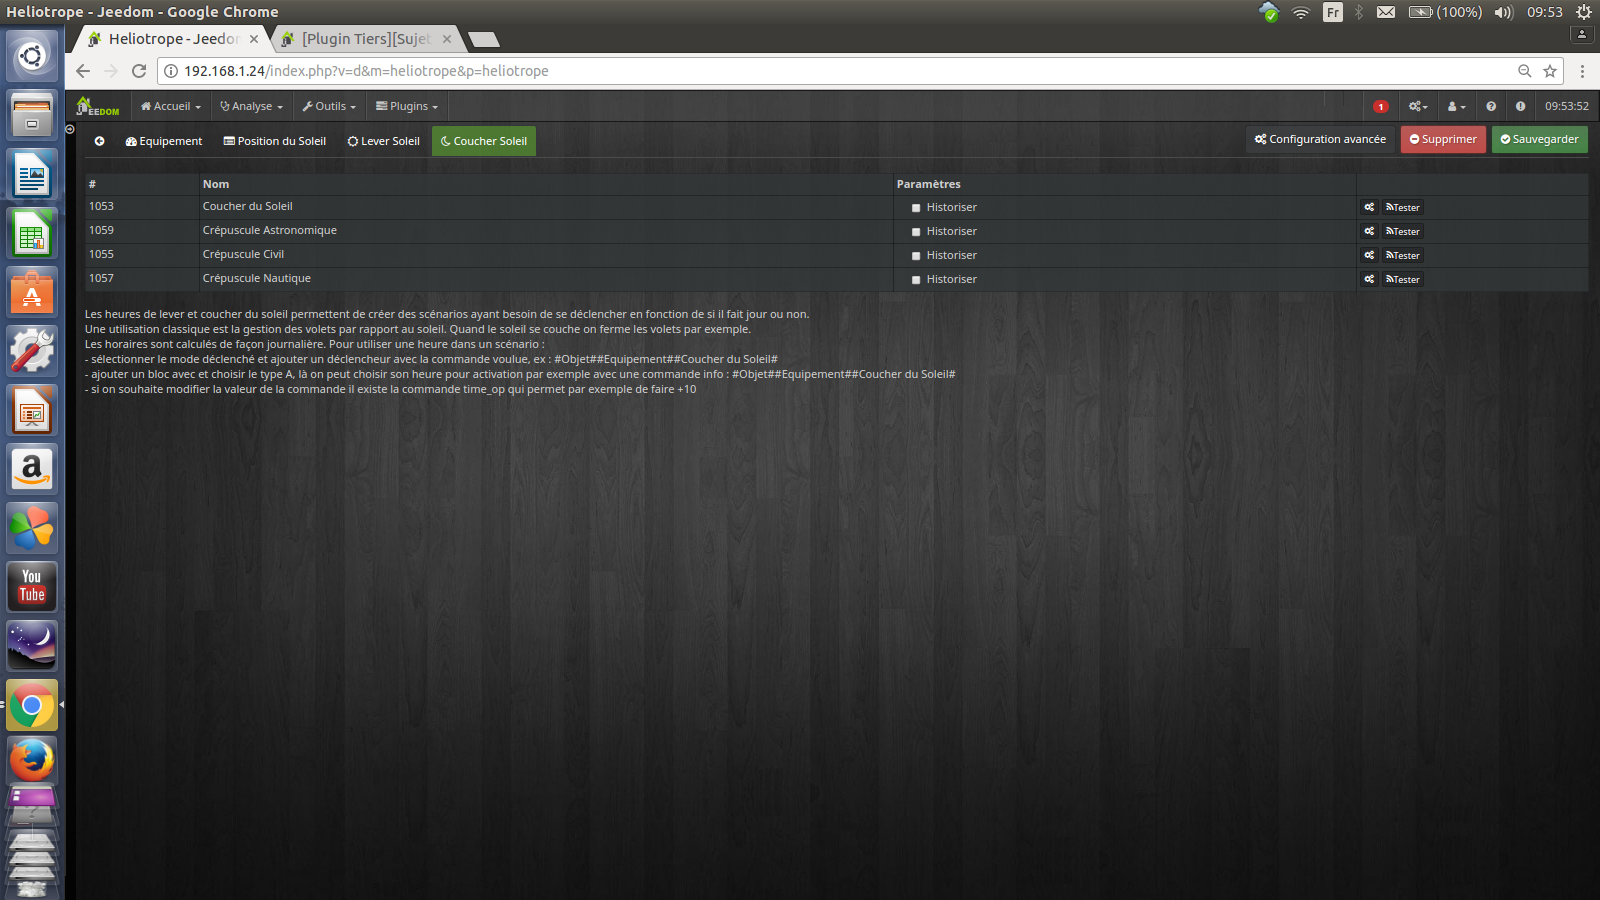The width and height of the screenshot is (1600, 900).
Task: Open settings for Crépuscule Civil command
Action: 1369,255
